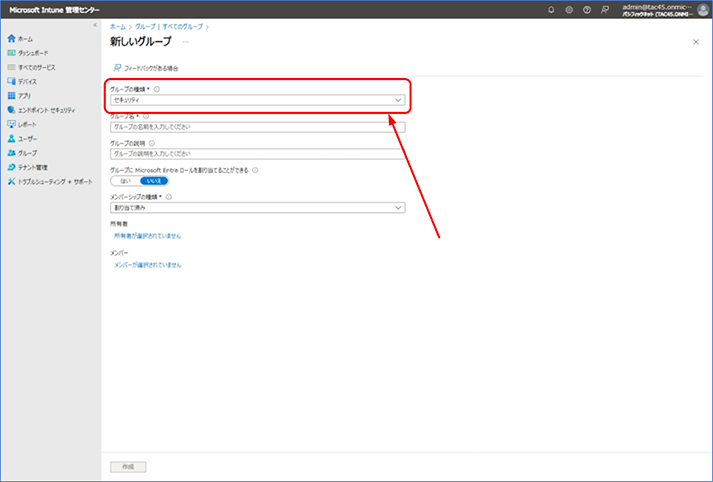Click info icon beside グループの説明

coord(152,143)
